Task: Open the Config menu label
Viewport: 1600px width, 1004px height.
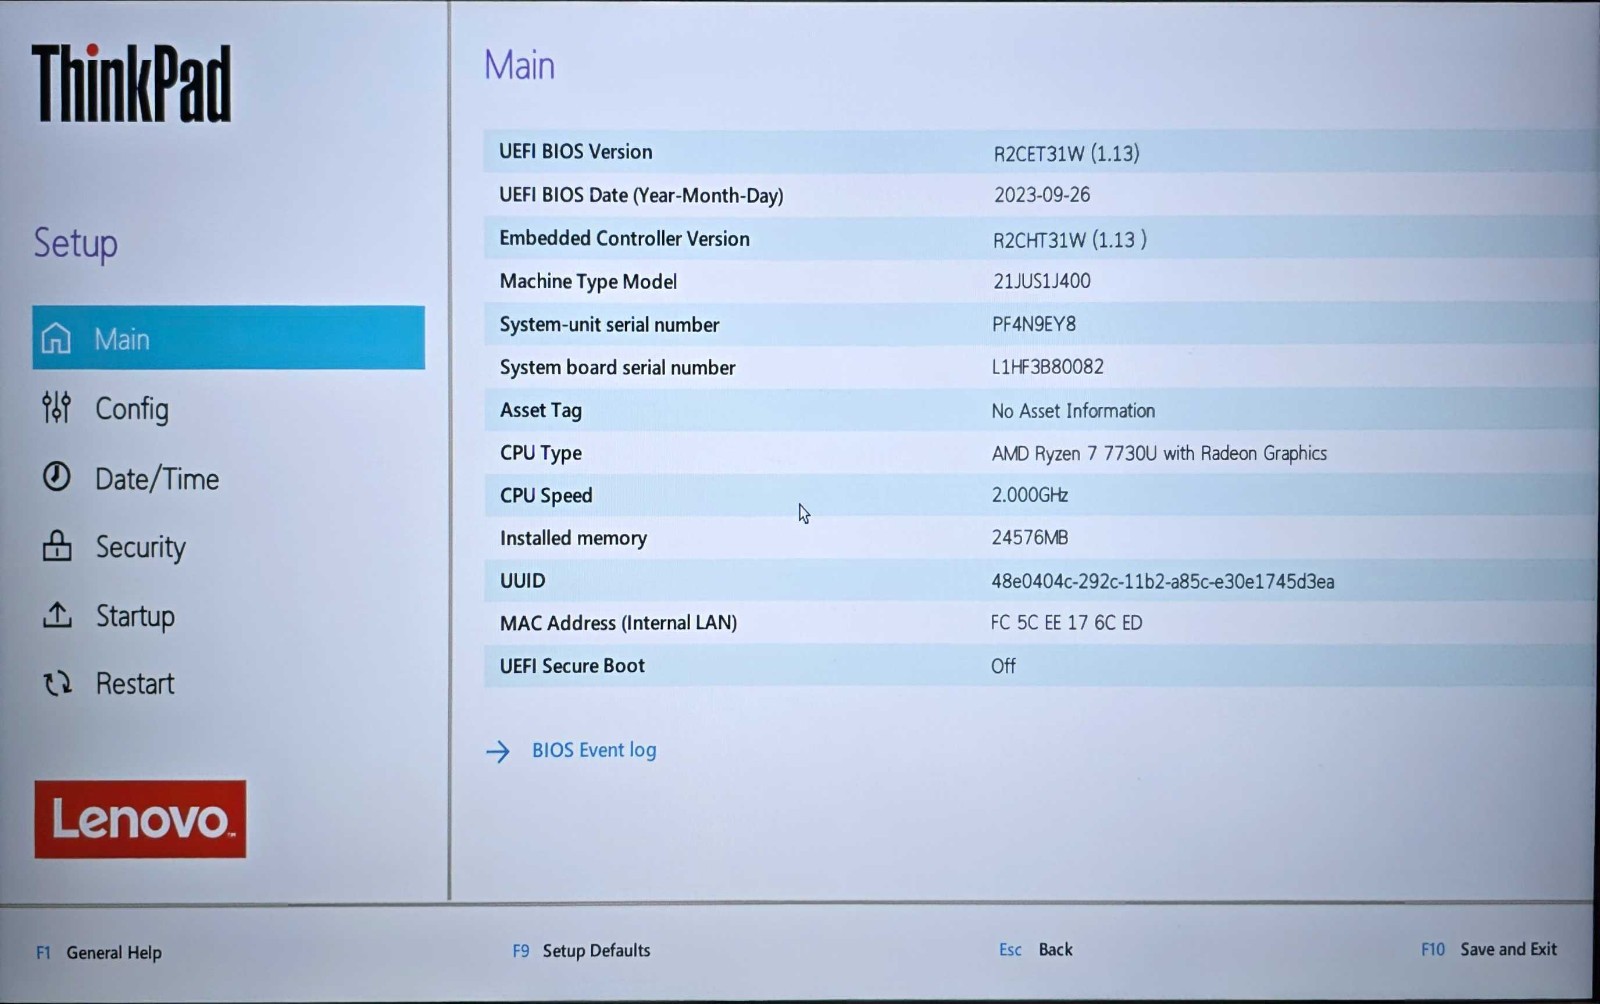Action: [x=132, y=409]
